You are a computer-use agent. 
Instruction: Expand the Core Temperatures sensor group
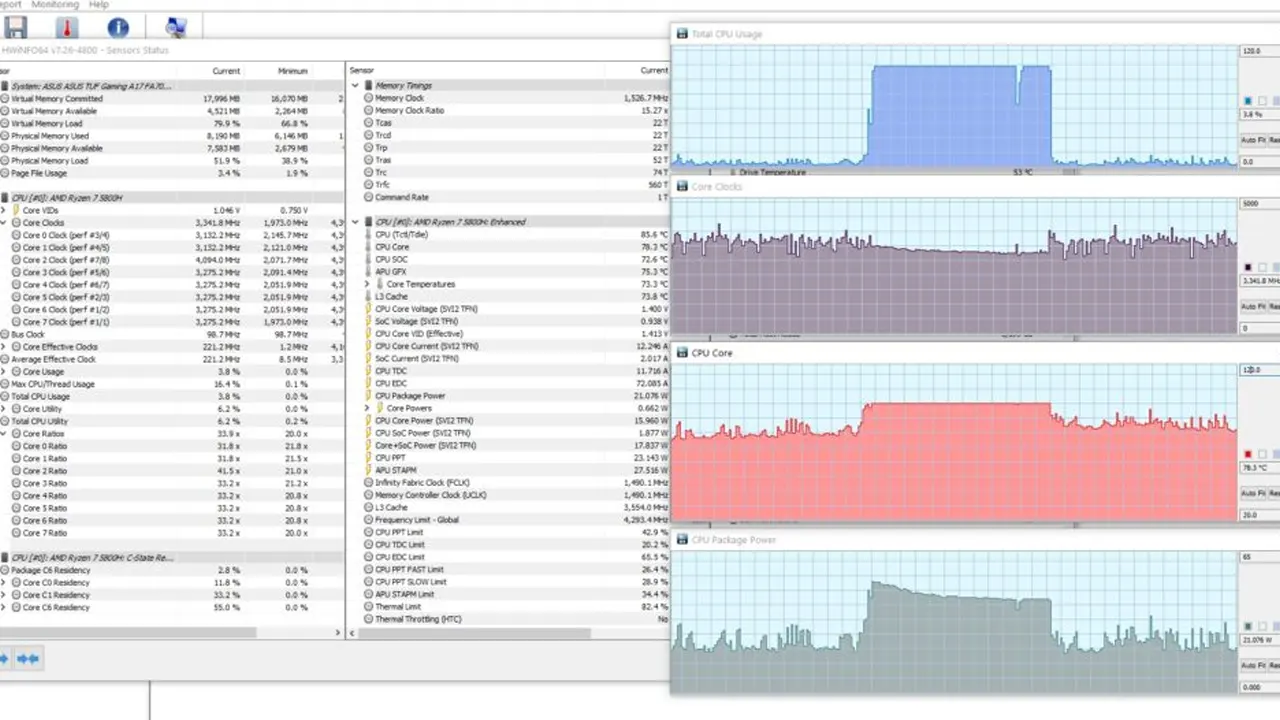click(367, 284)
